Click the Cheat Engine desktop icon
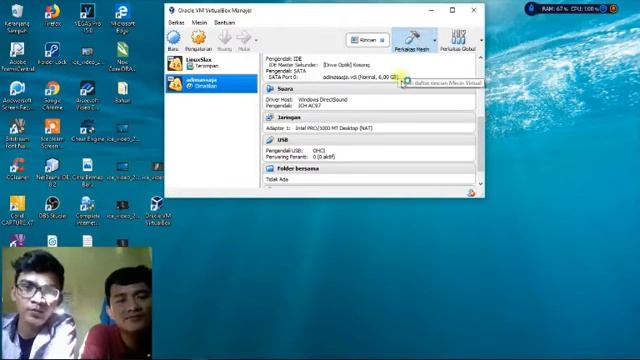 87,130
